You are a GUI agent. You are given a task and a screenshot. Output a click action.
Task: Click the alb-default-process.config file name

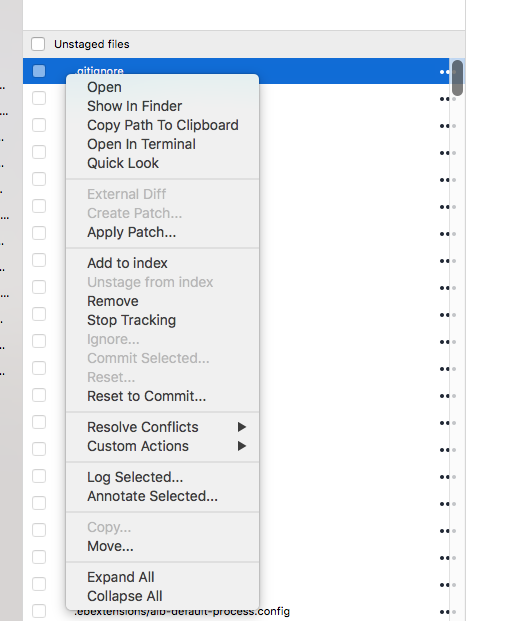[x=182, y=612]
